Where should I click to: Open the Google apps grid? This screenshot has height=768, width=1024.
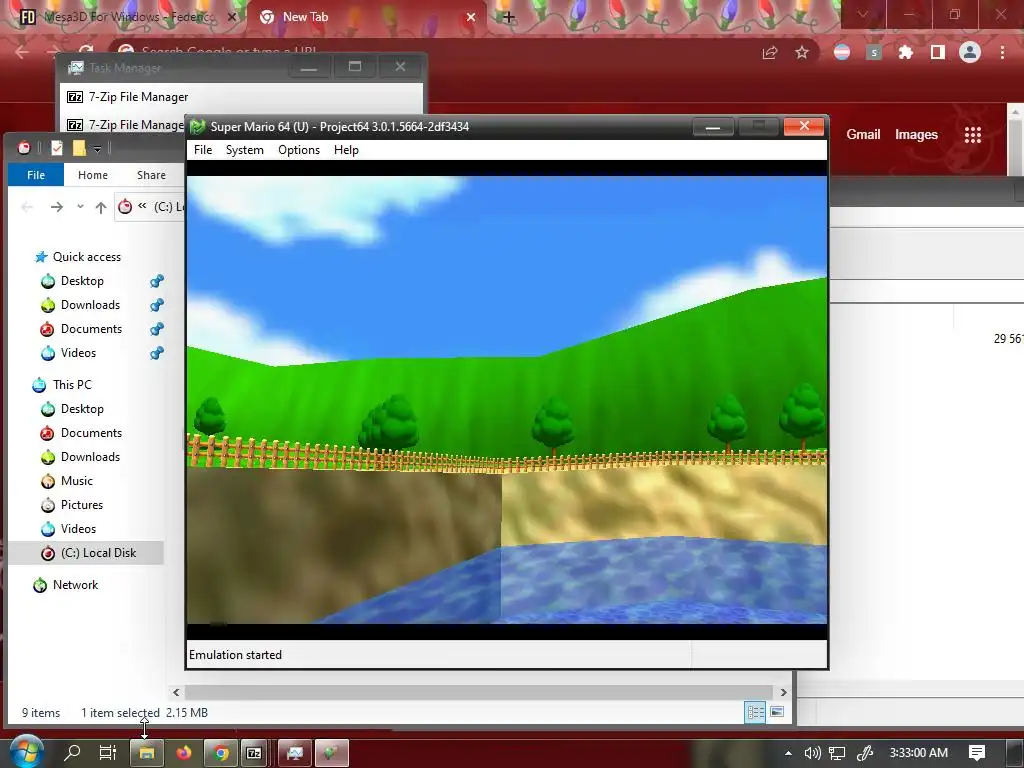point(973,135)
